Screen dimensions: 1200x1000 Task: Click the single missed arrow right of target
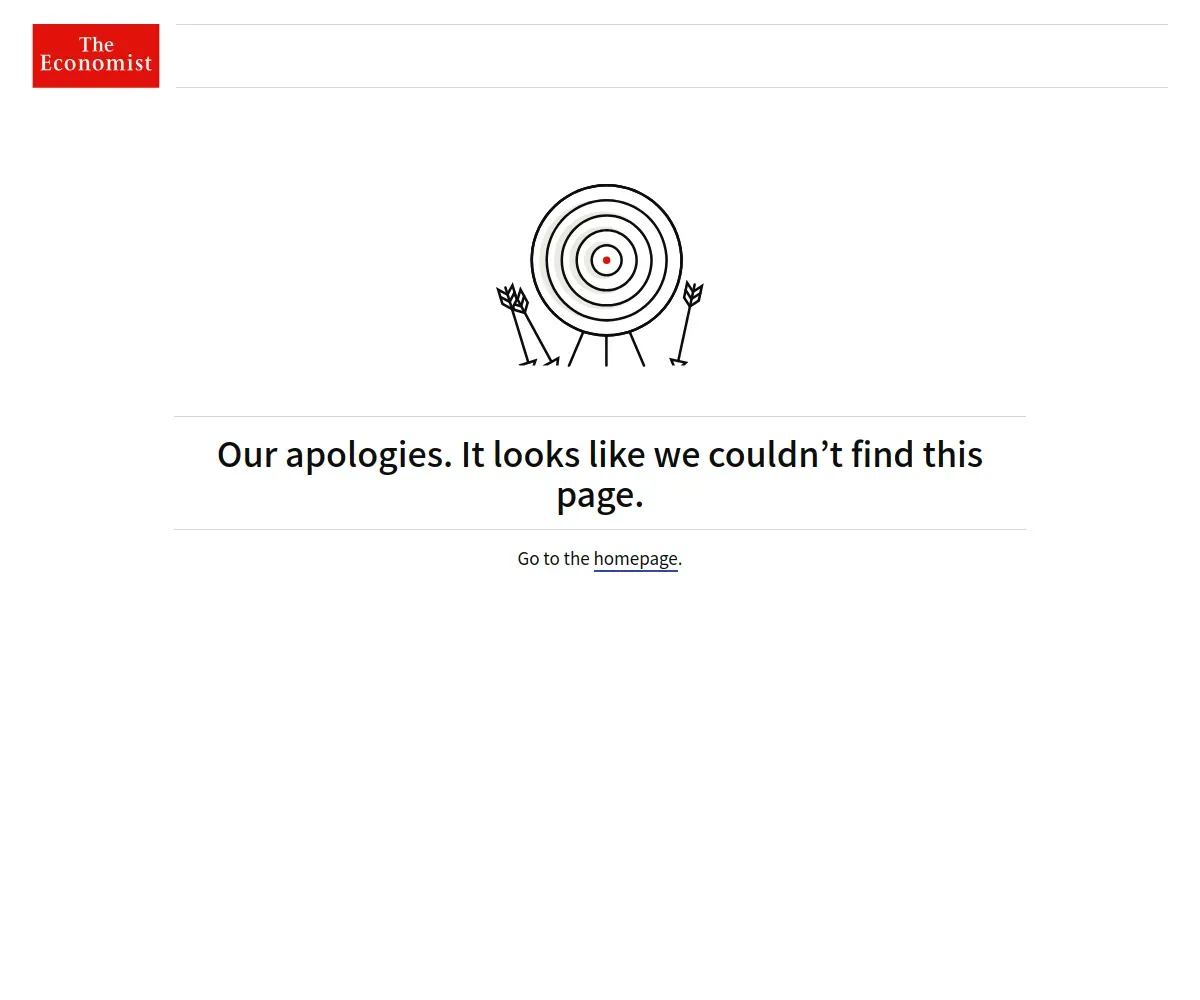click(x=687, y=323)
